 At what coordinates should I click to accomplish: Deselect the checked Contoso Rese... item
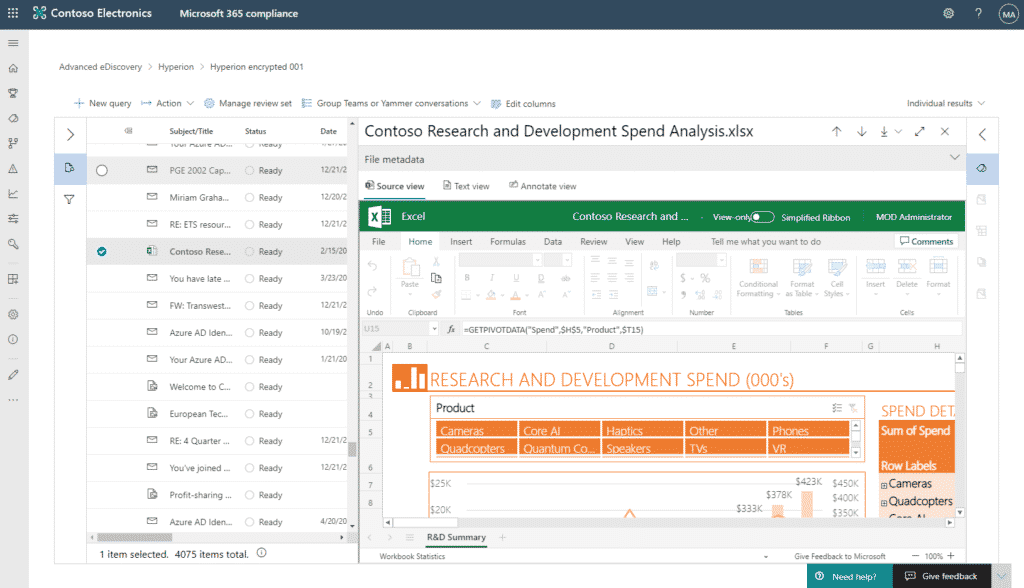[102, 252]
